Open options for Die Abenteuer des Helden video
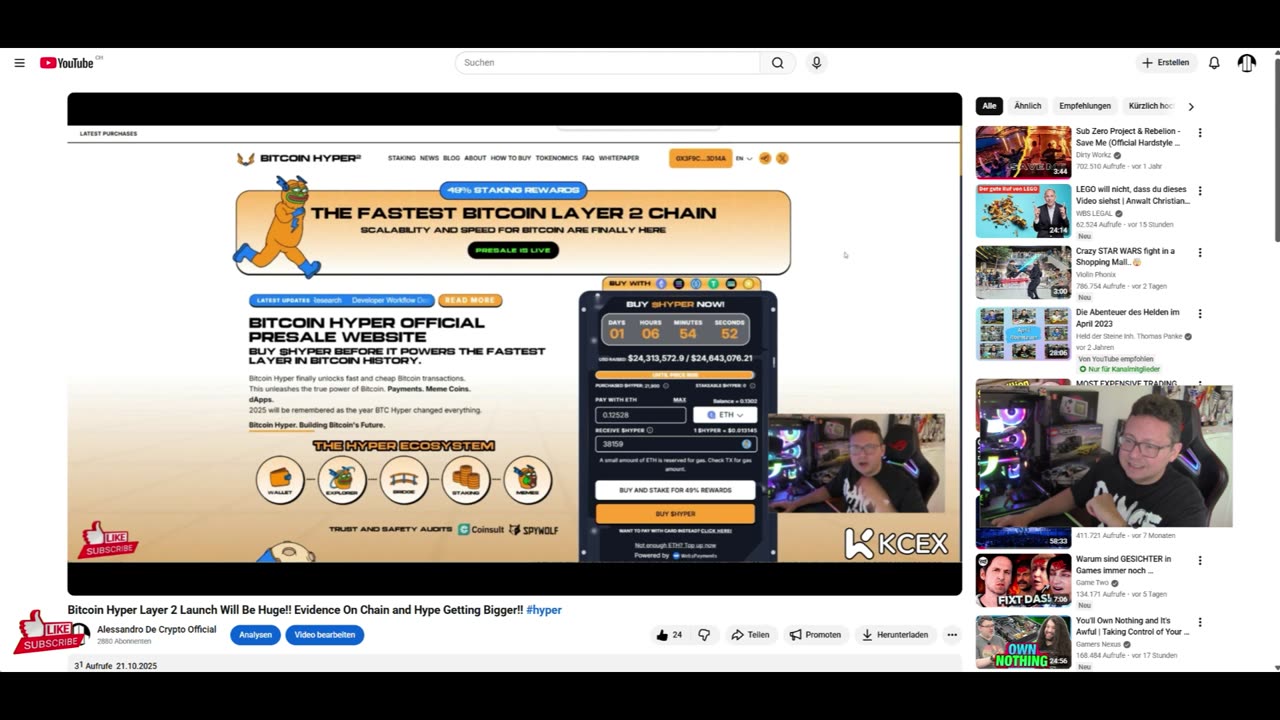The image size is (1280, 720). [x=1200, y=314]
